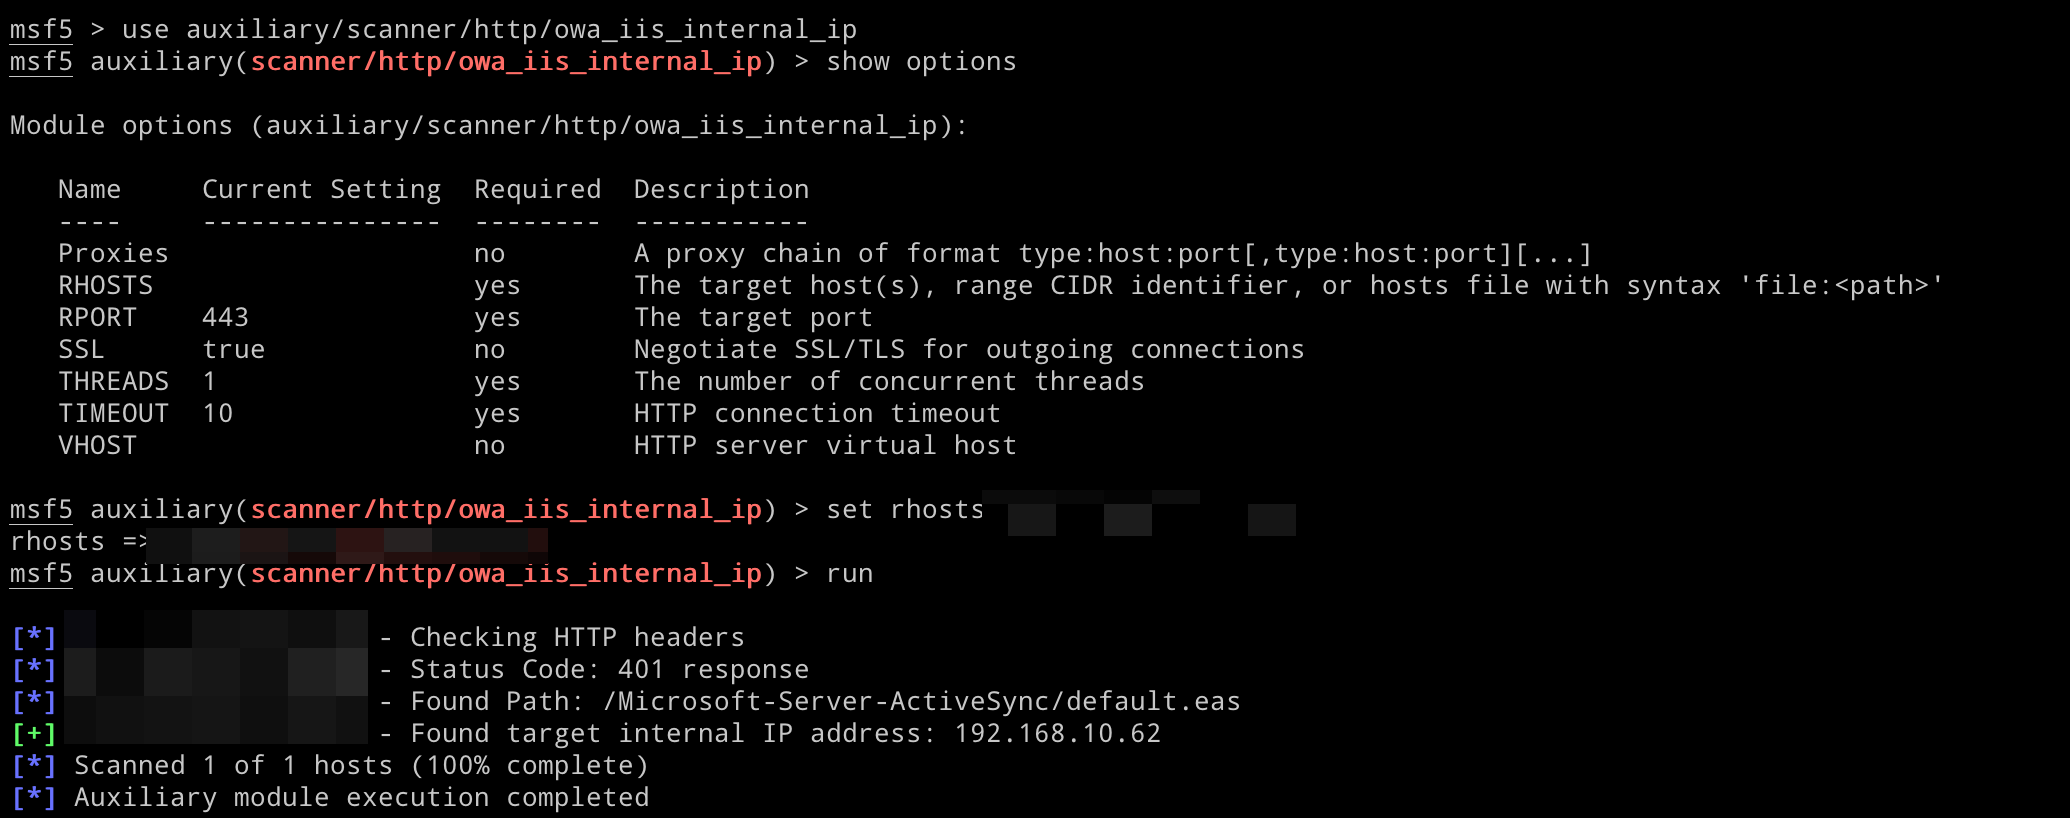Image resolution: width=2070 pixels, height=818 pixels.
Task: Click the /Microsoft-Server-ActiveSync/default.eas path
Action: click(x=921, y=702)
